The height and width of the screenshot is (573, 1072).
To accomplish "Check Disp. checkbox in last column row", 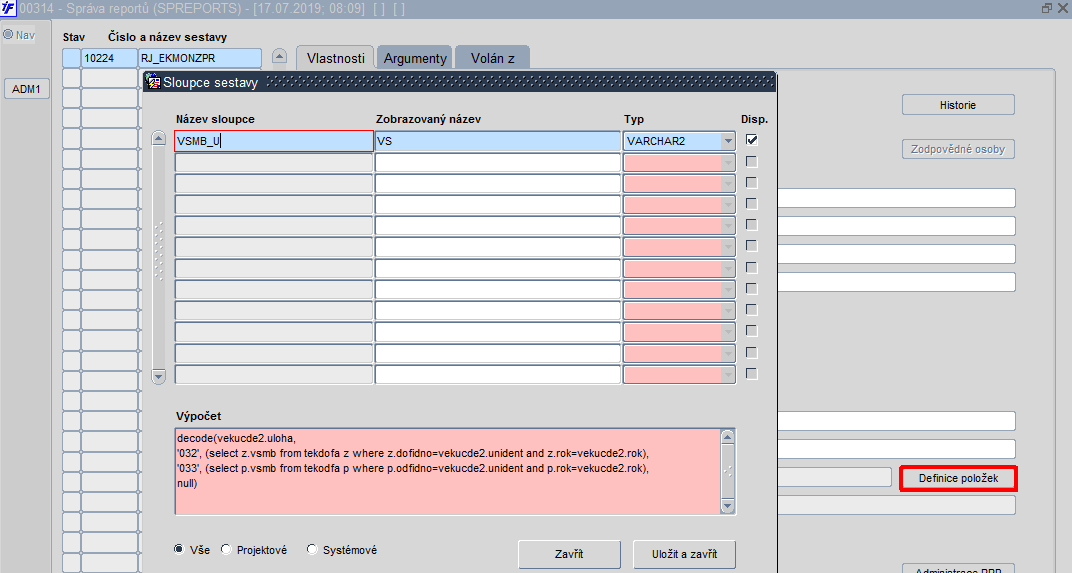I will pos(752,374).
